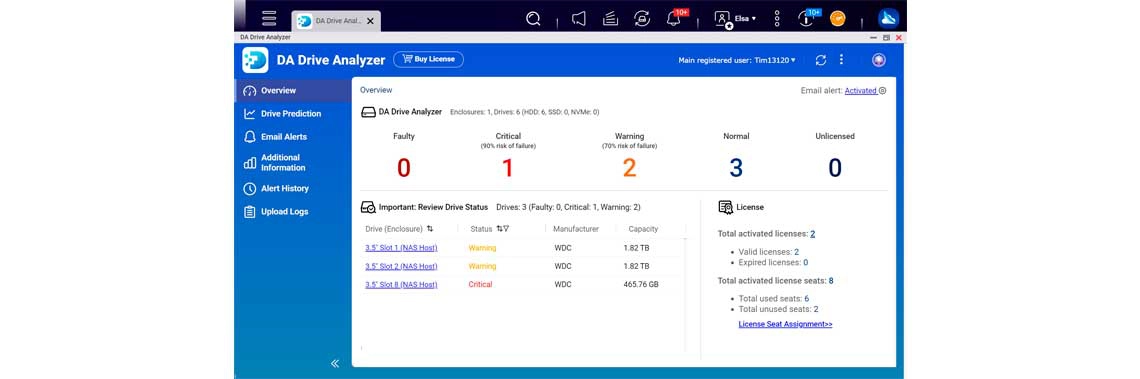Open email alert settings gear icon
The width and height of the screenshot is (1140, 379).
point(883,91)
